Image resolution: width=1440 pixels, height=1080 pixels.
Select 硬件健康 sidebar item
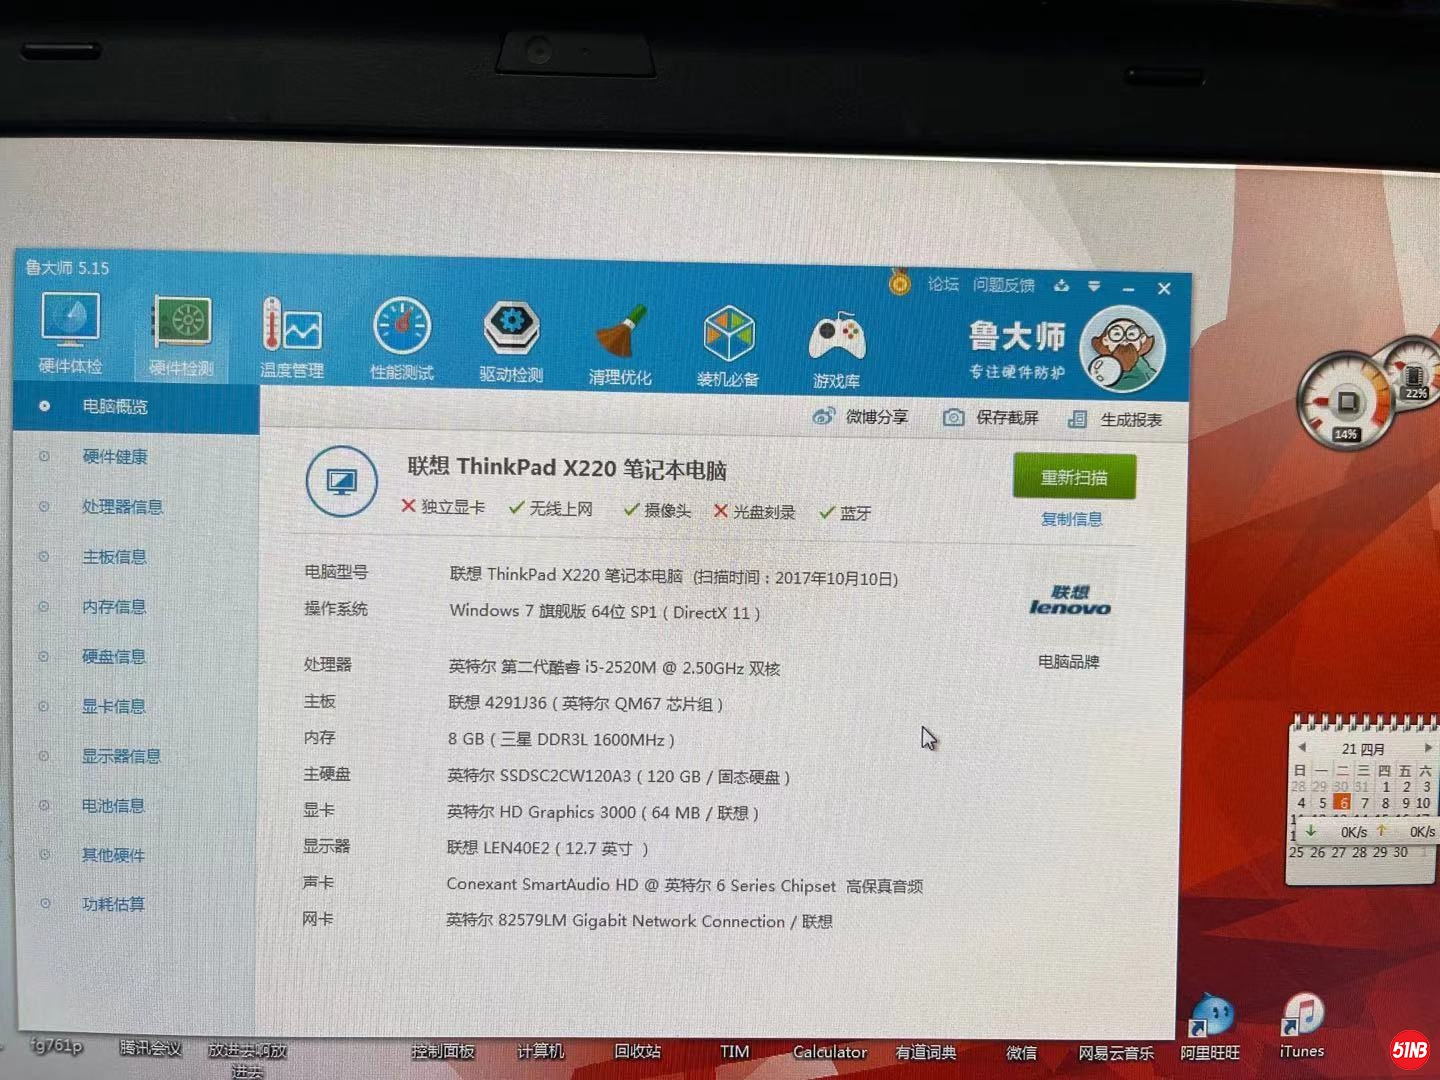115,457
